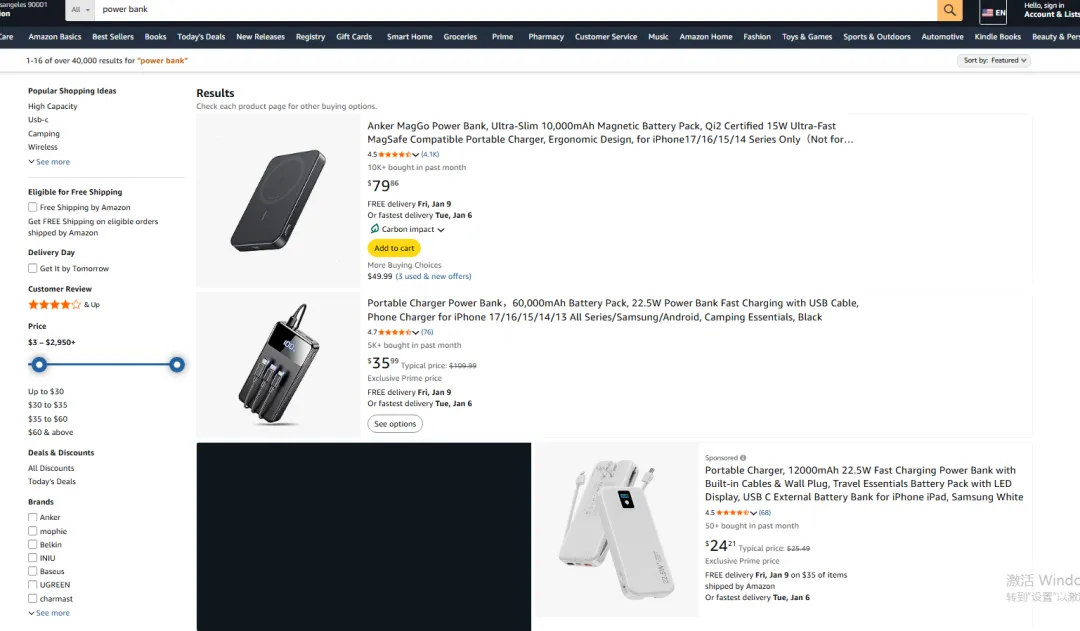This screenshot has width=1080, height=631.
Task: Click the US flag language icon
Action: [988, 12]
